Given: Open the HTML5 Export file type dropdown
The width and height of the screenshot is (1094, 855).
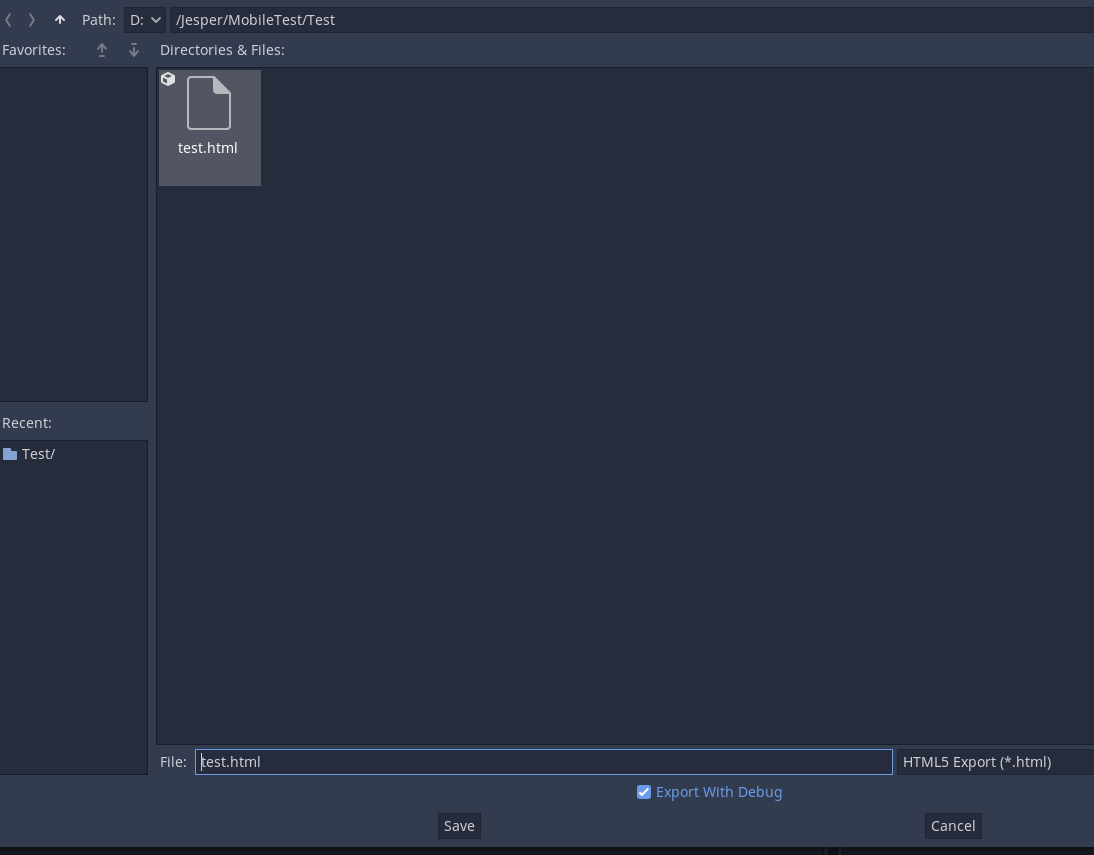Looking at the screenshot, I should coord(994,761).
